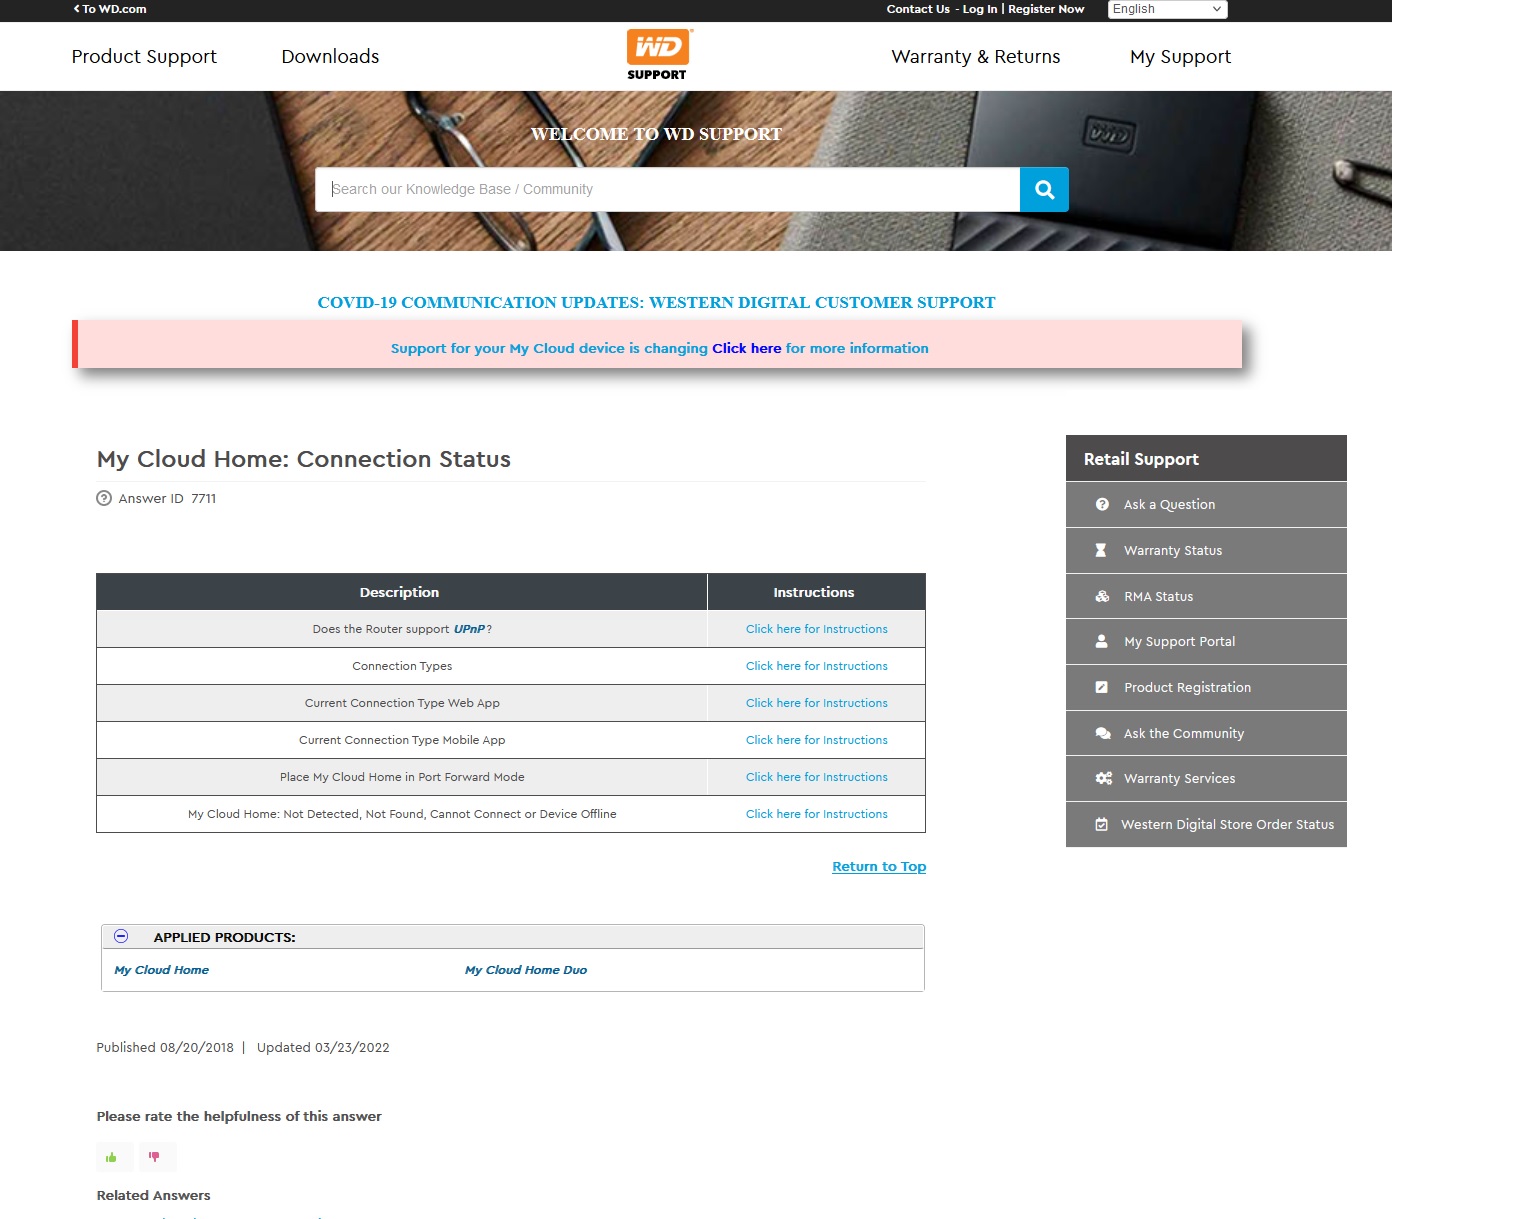The height and width of the screenshot is (1219, 1536).
Task: Click the Ask the Community chat icon
Action: tap(1103, 733)
